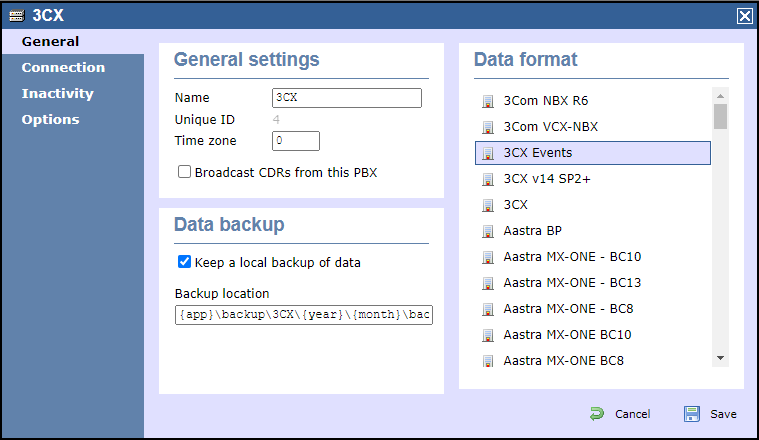This screenshot has width=759, height=440.
Task: Click the icon beside 3CX Events
Action: coord(488,153)
